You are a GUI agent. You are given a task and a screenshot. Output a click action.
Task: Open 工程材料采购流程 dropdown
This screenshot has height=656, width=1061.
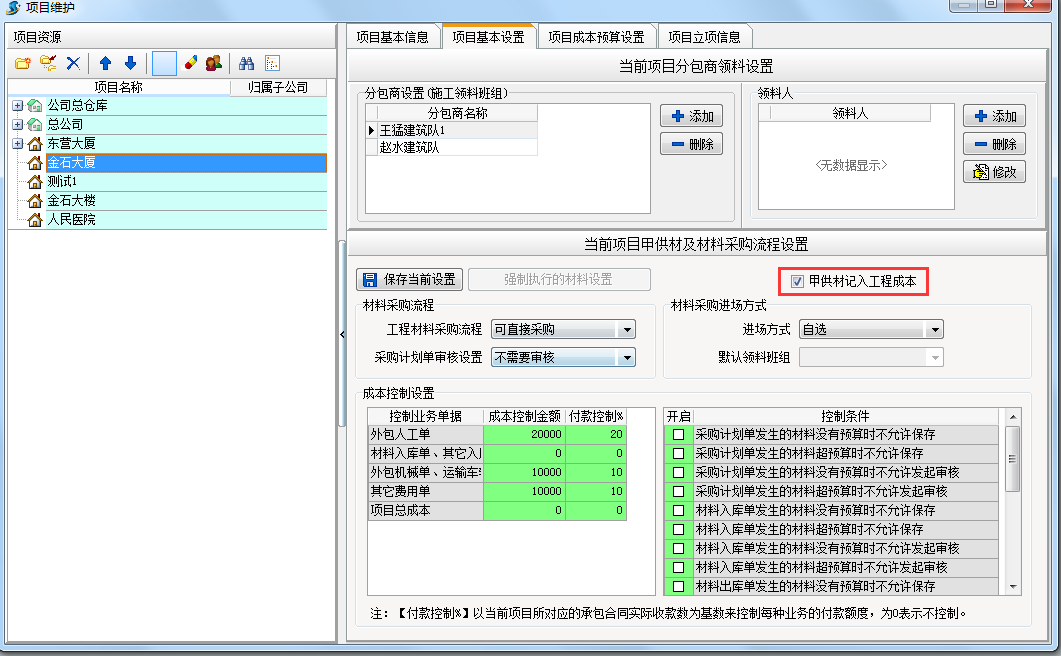(x=626, y=330)
